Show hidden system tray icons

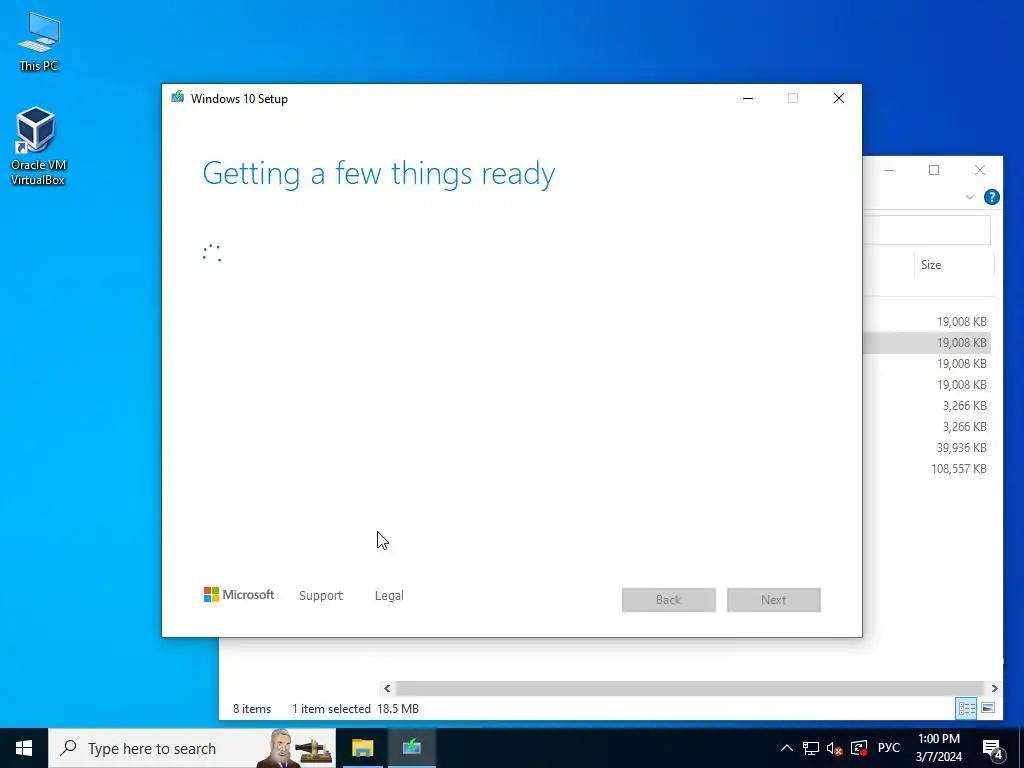(787, 748)
